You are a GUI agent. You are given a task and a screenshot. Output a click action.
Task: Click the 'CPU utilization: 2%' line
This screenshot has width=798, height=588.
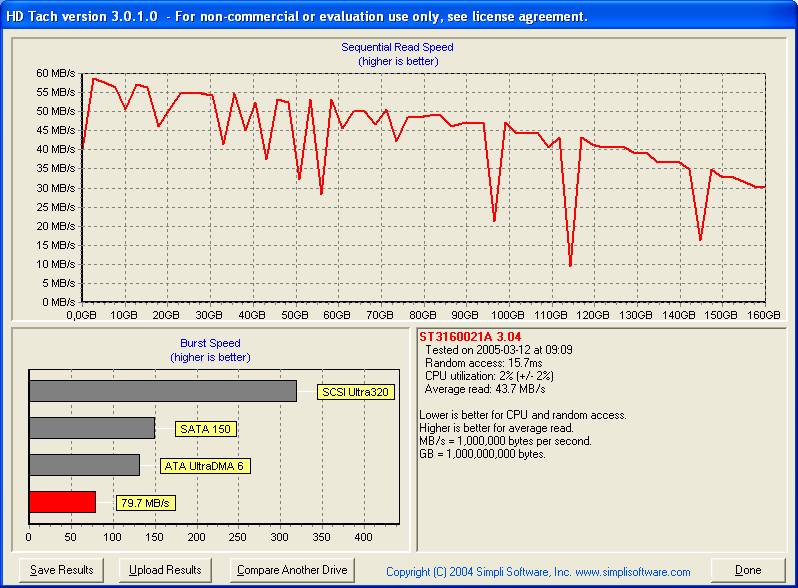tap(489, 376)
